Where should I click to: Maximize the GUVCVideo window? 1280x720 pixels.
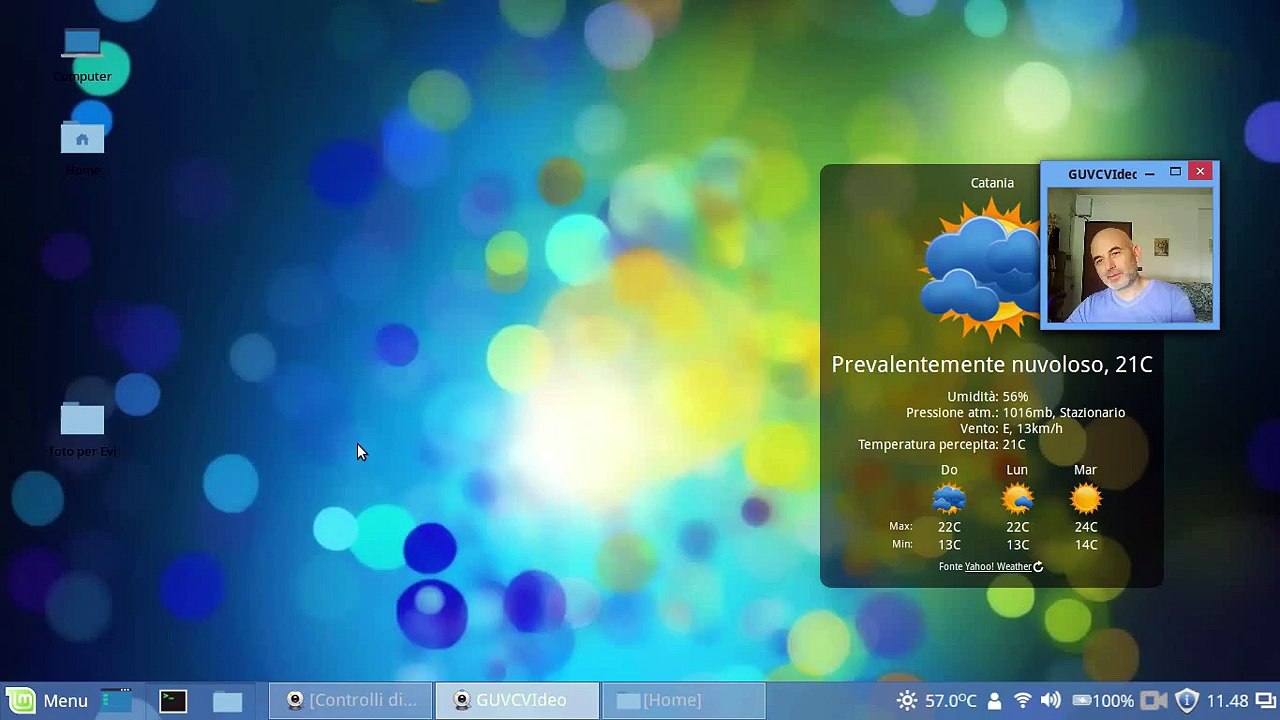pyautogui.click(x=1175, y=173)
